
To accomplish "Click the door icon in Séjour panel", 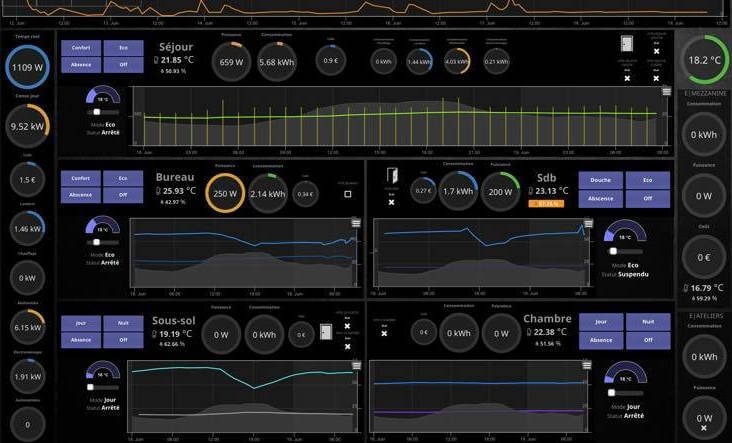I will 627,44.
